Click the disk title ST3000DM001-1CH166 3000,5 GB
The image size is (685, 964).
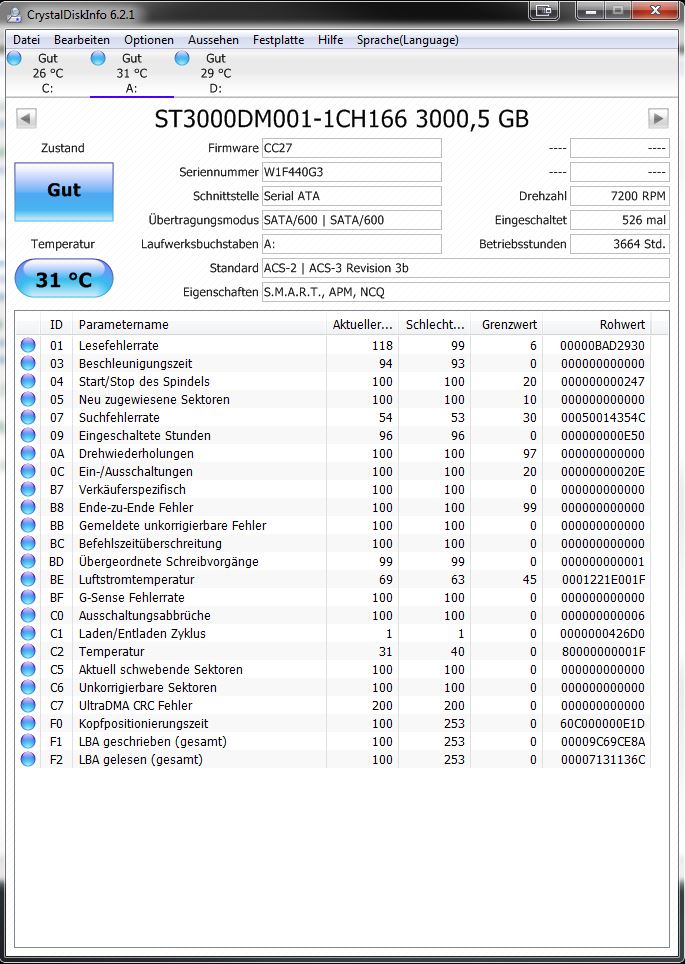coord(341,119)
